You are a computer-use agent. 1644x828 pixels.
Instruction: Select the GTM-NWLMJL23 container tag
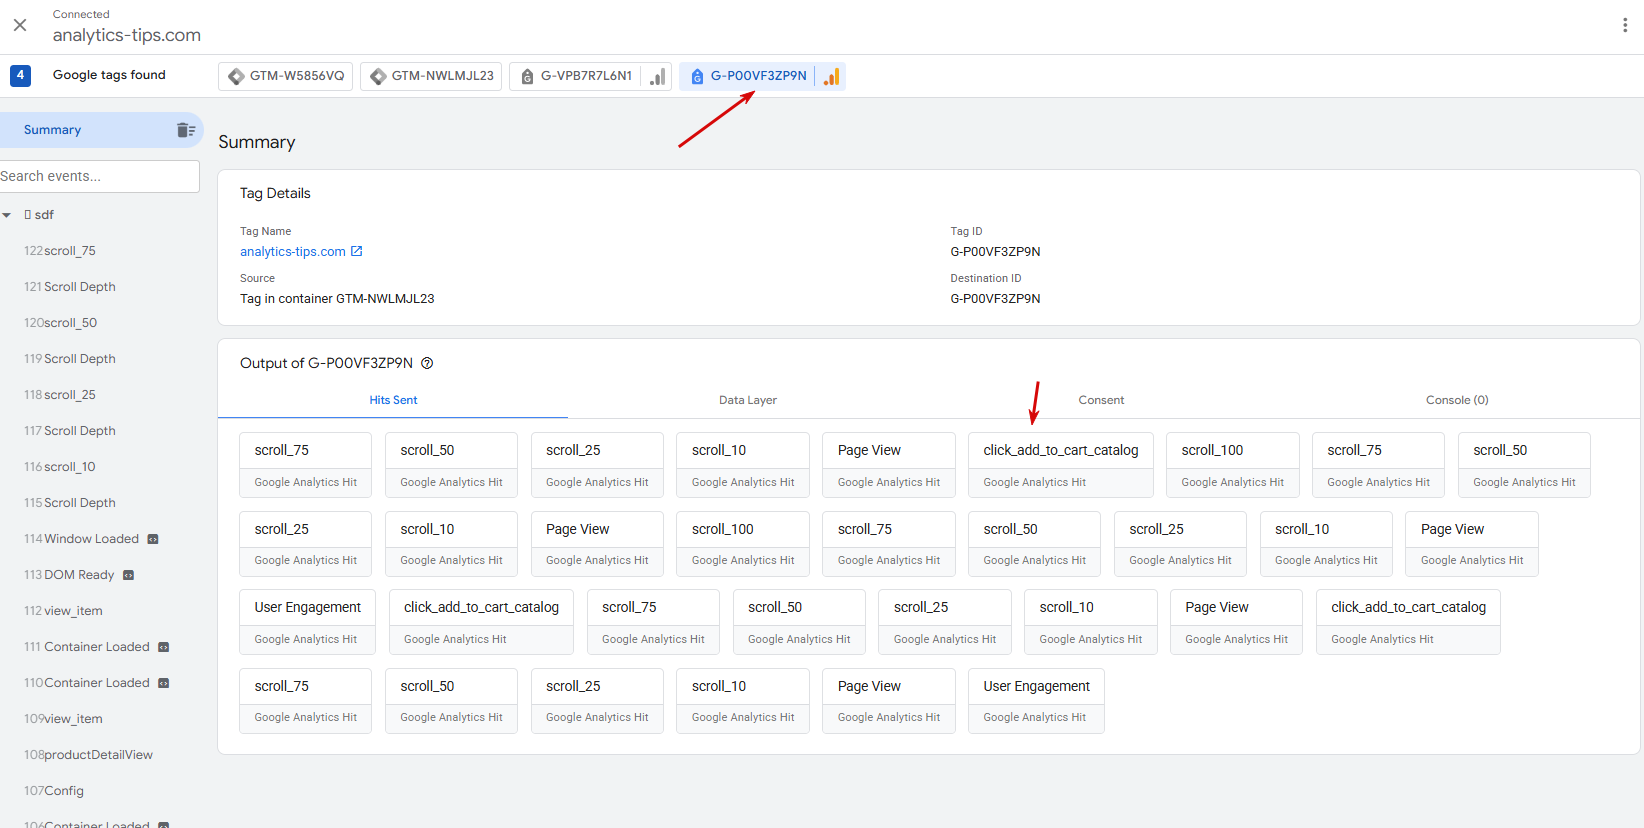coord(431,76)
